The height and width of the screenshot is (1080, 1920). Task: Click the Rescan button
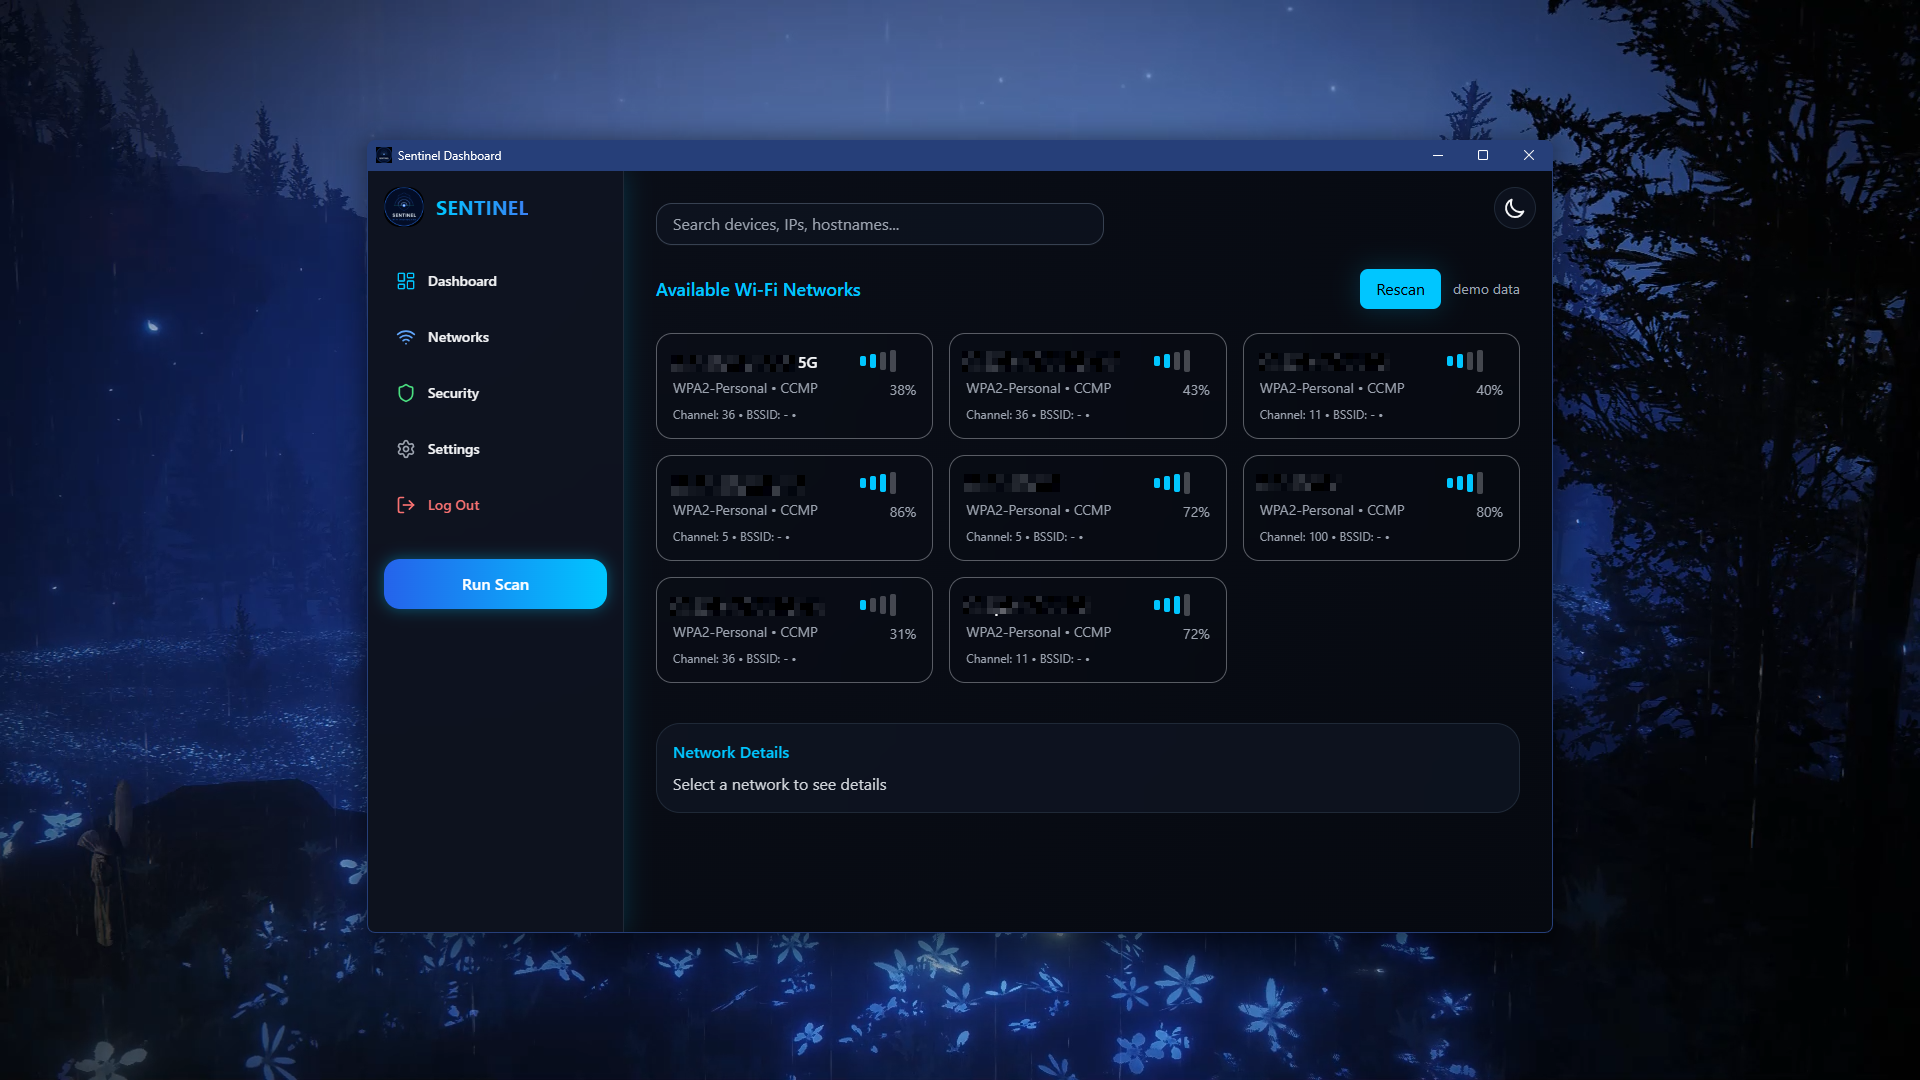point(1399,289)
